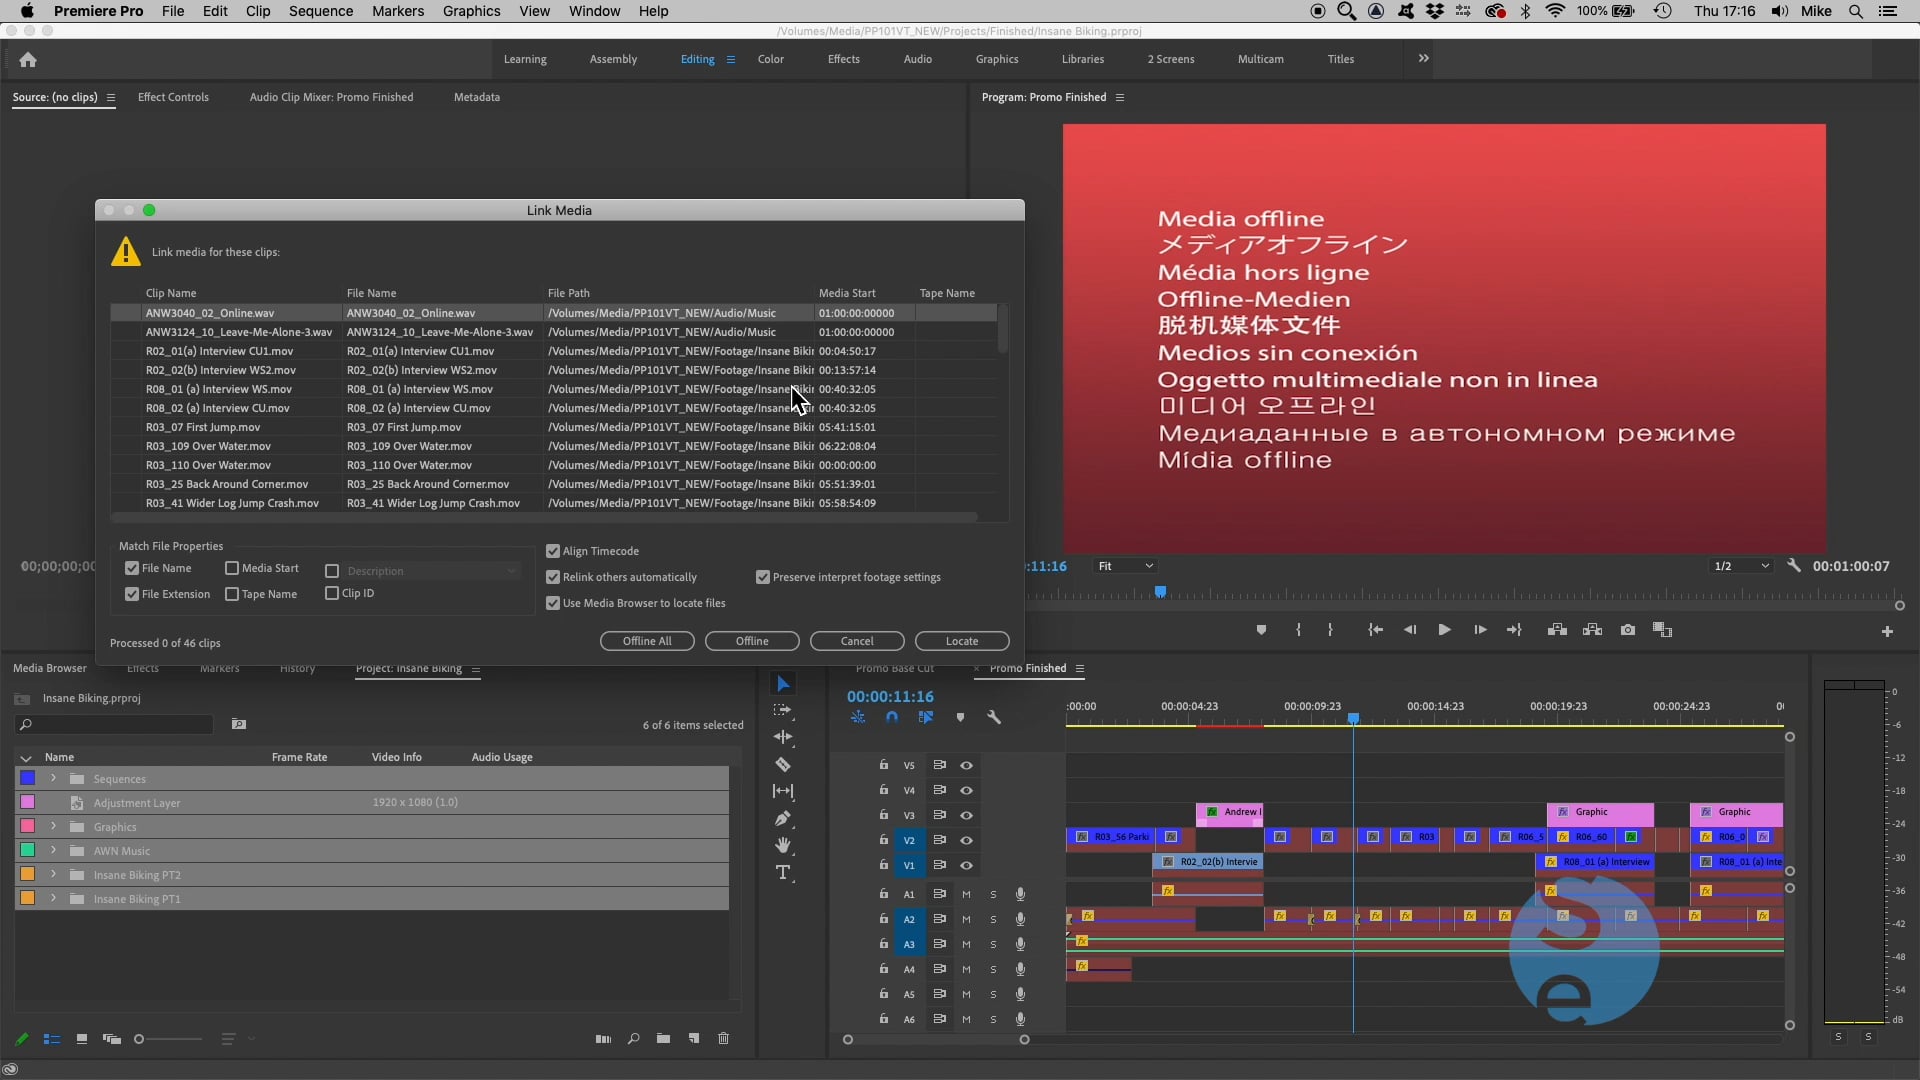
Task: Click Add Marker in Program monitor
Action: (x=1261, y=630)
